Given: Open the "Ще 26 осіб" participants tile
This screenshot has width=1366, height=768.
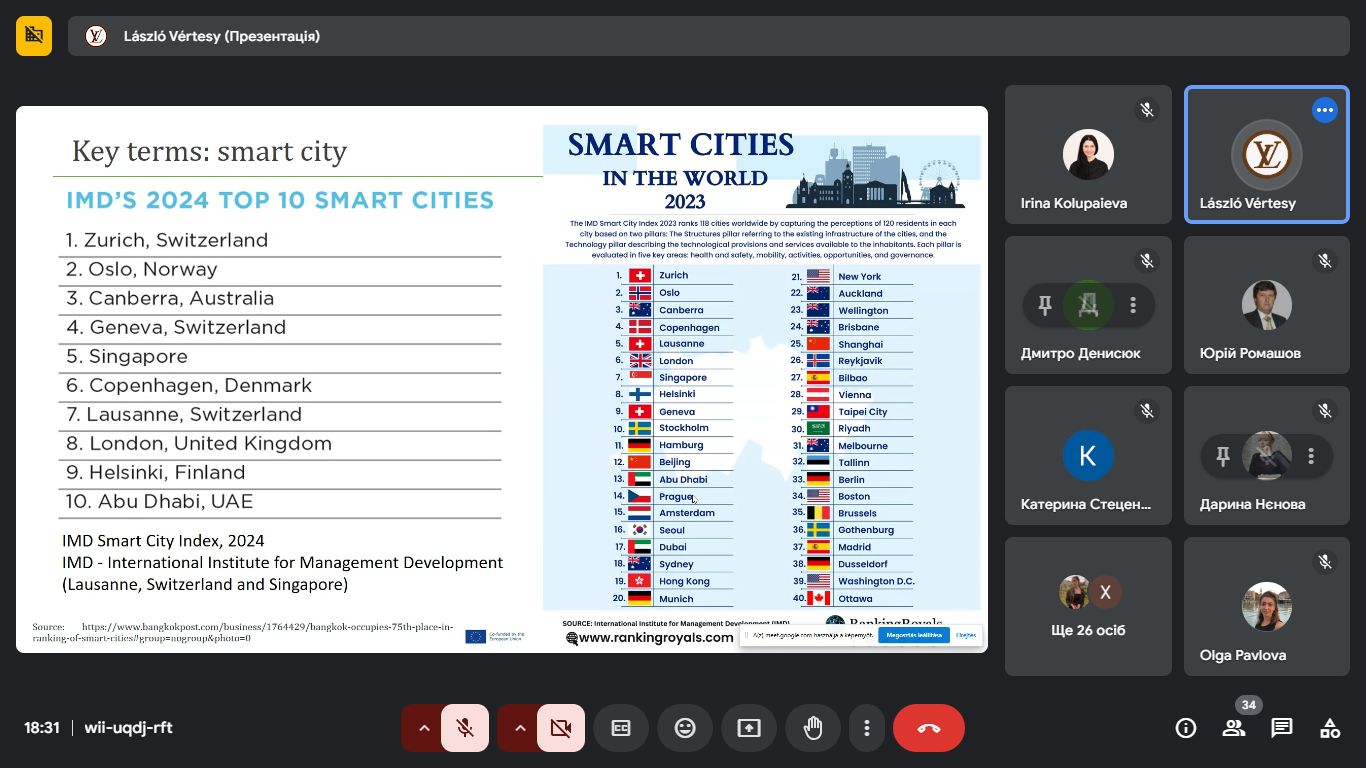Looking at the screenshot, I should (1088, 606).
